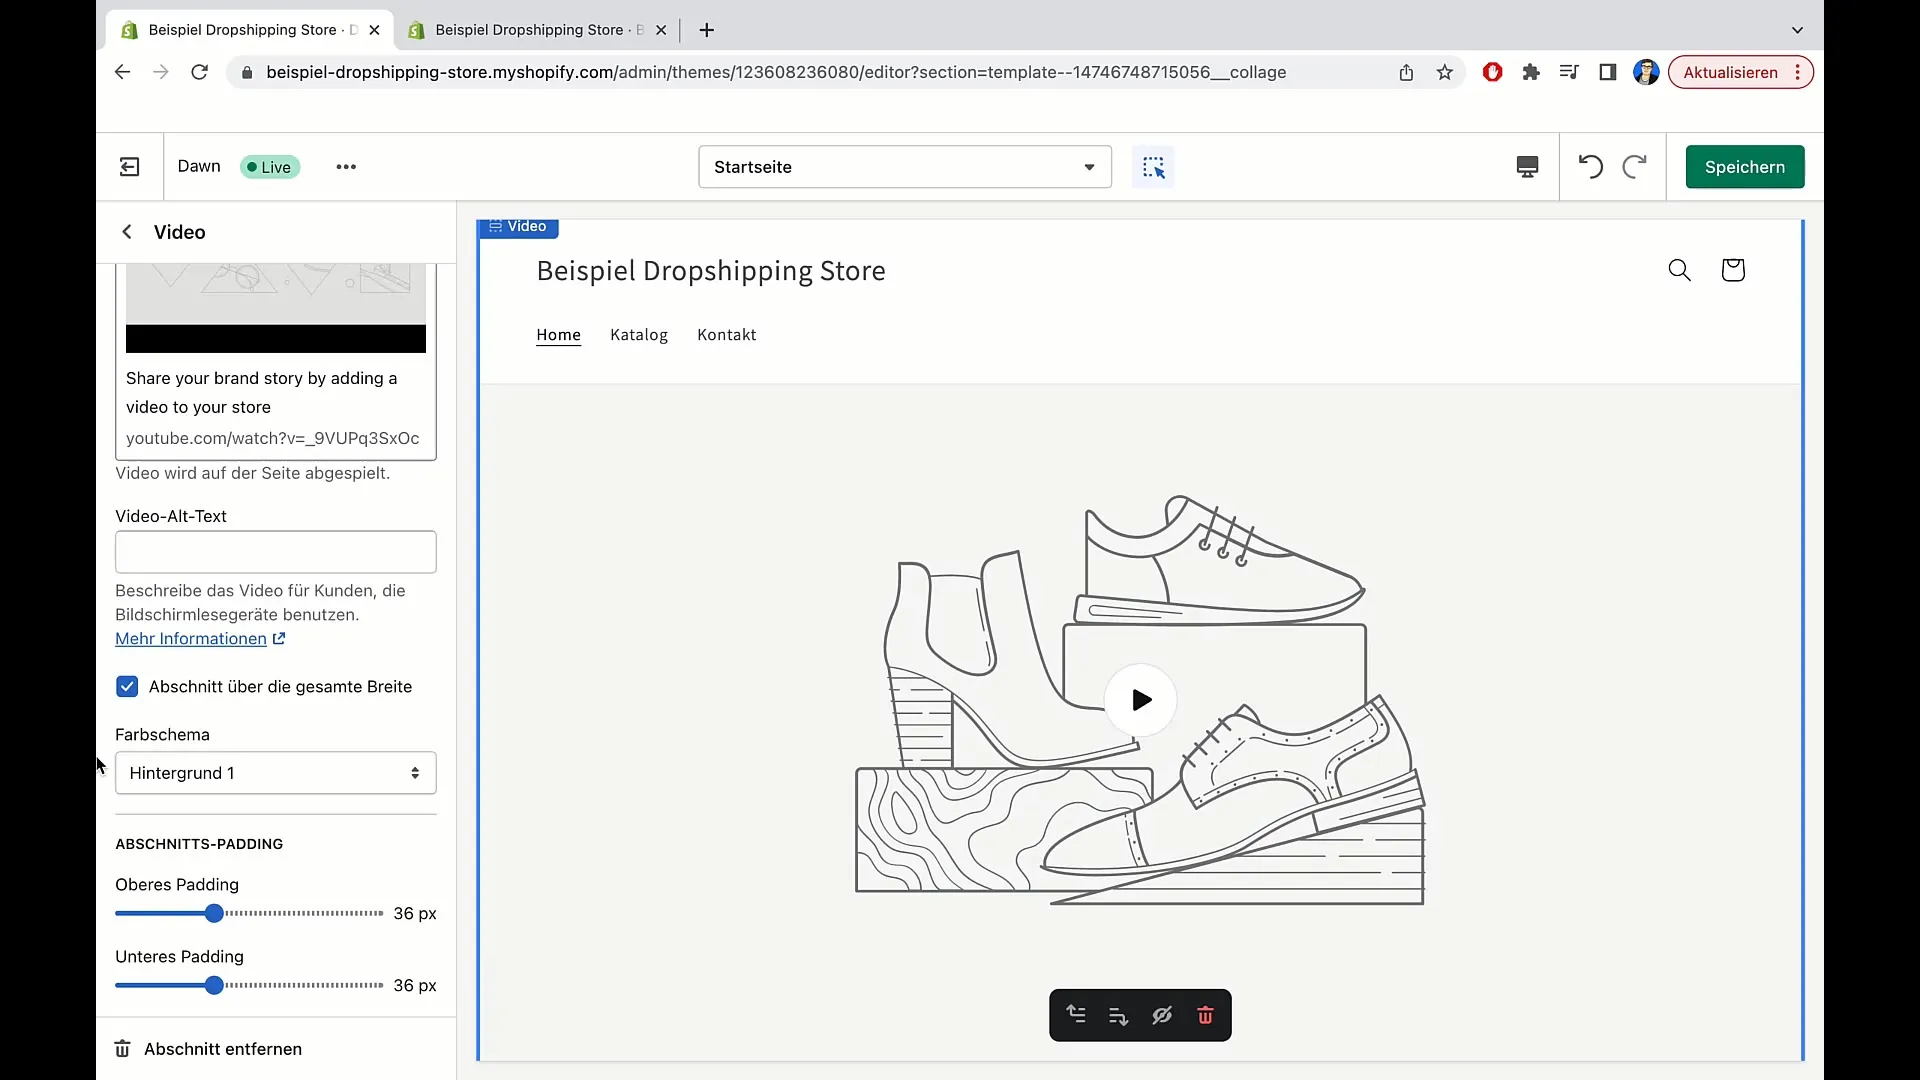This screenshot has width=1920, height=1080.
Task: Click the browser address bar URL
Action: coord(776,72)
